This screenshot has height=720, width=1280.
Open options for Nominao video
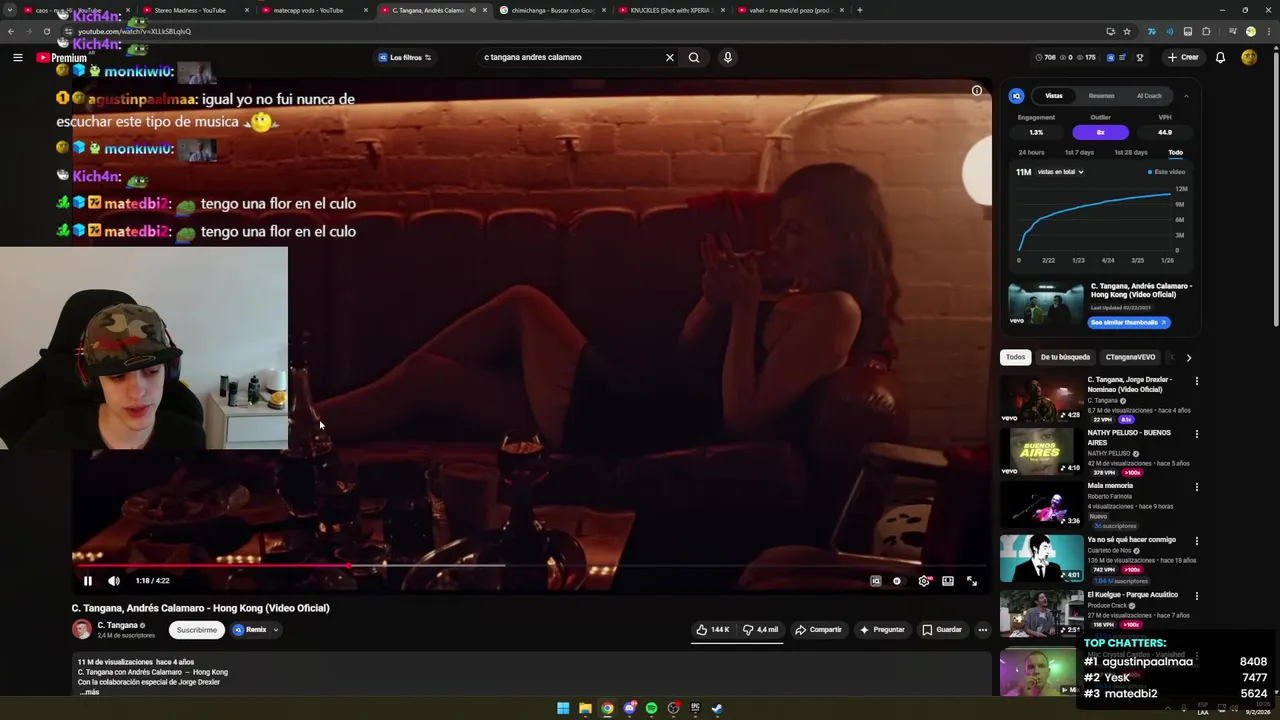(1196, 381)
